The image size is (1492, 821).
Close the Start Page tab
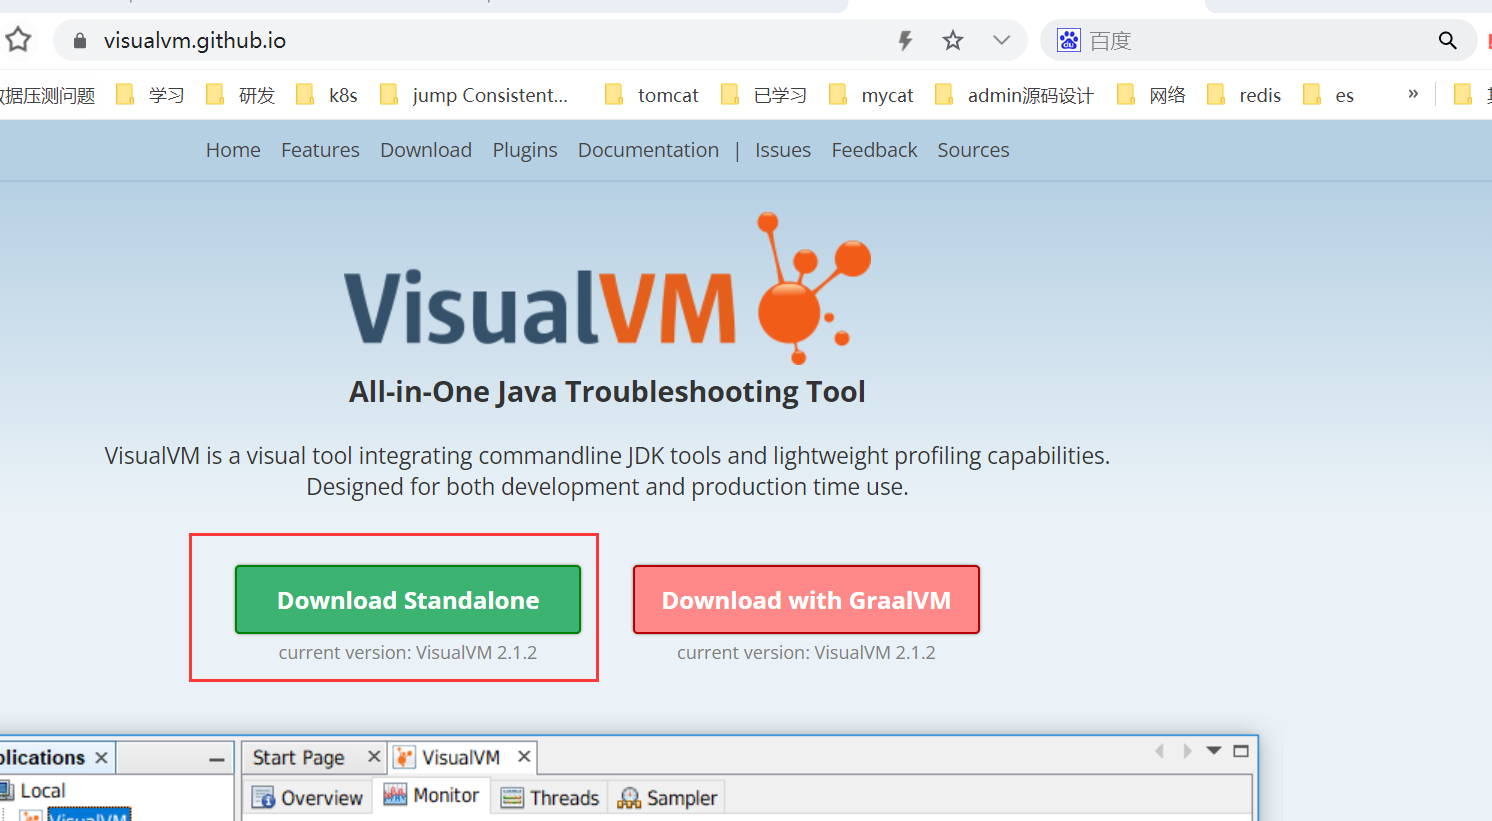pyautogui.click(x=374, y=757)
